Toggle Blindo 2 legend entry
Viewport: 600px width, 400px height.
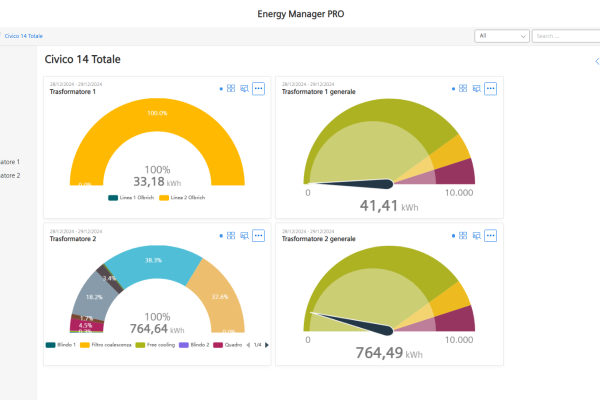pyautogui.click(x=194, y=345)
